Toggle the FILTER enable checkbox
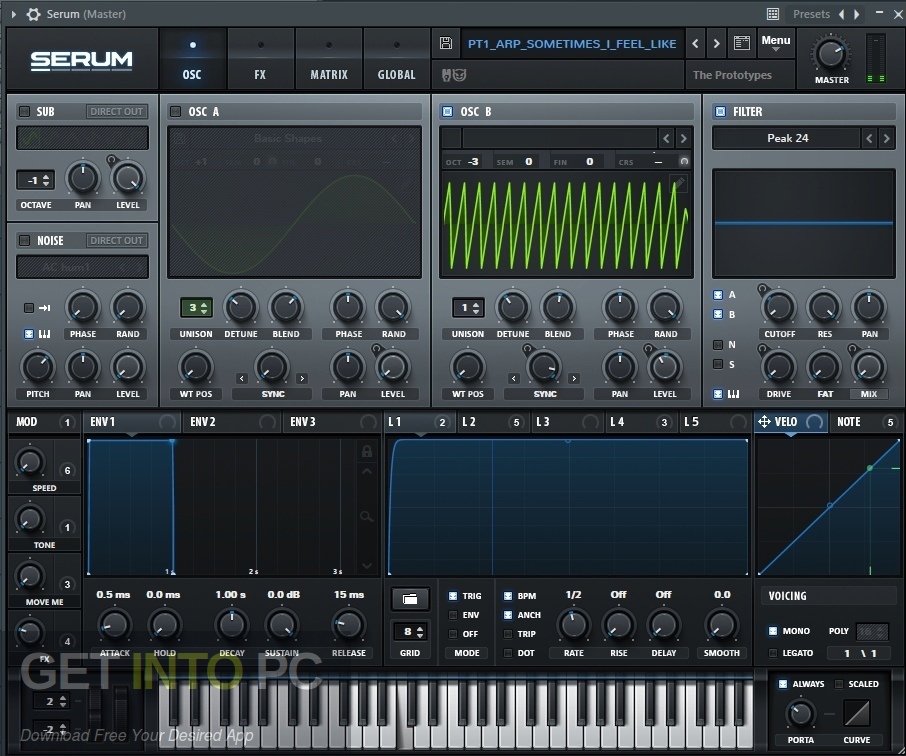 pos(720,112)
